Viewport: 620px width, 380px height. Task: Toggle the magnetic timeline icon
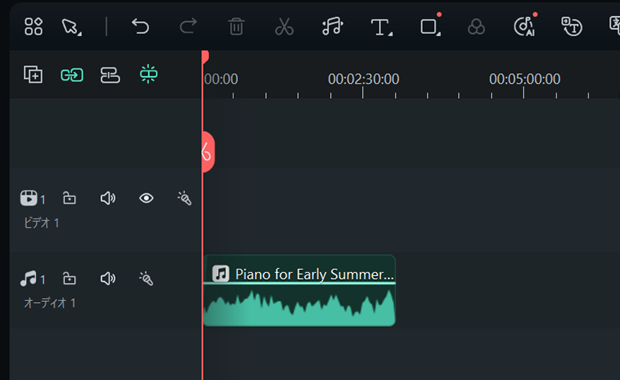110,75
